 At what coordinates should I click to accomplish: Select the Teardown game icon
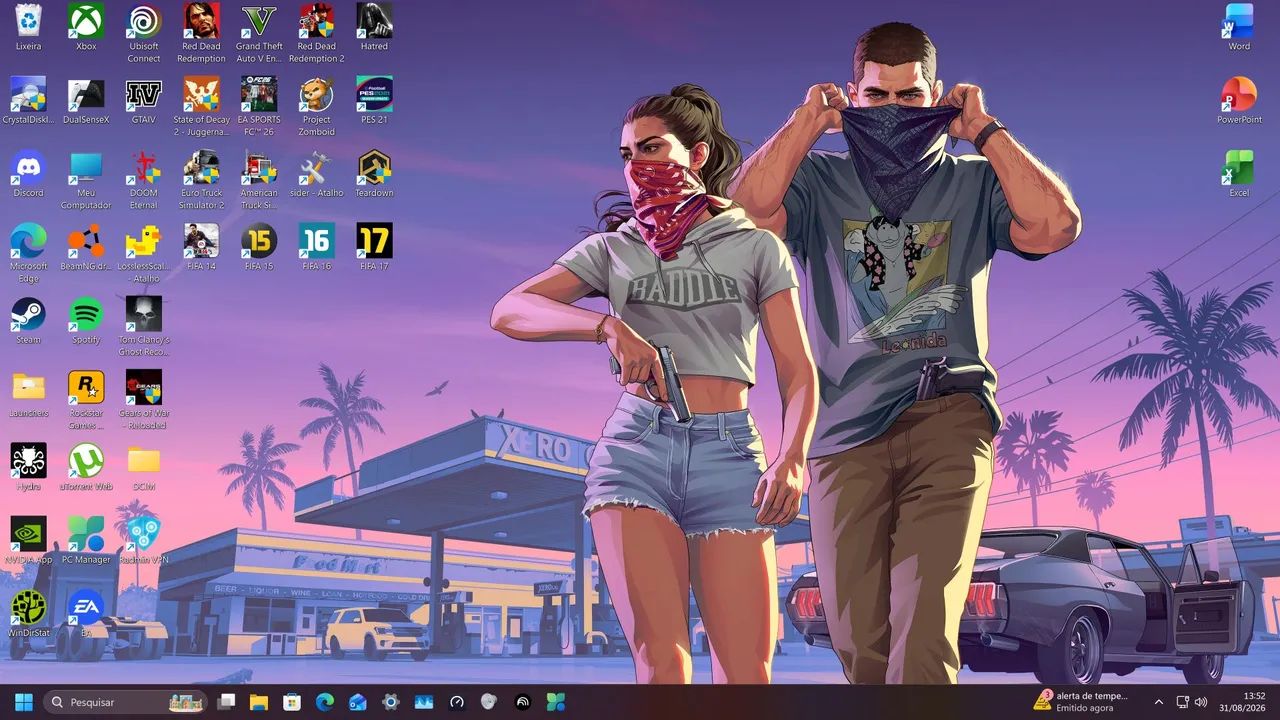[x=374, y=174]
